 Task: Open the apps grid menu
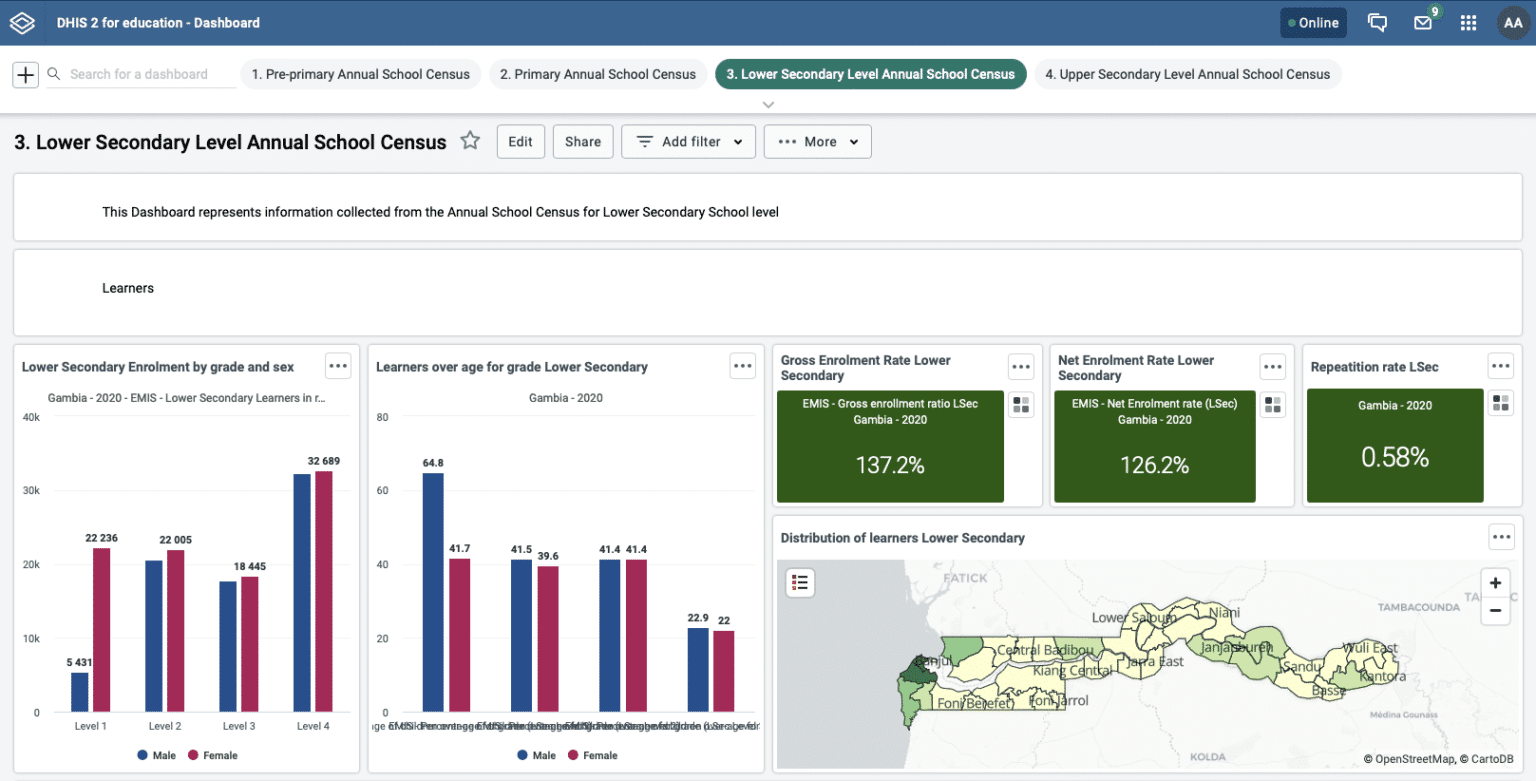pos(1468,23)
